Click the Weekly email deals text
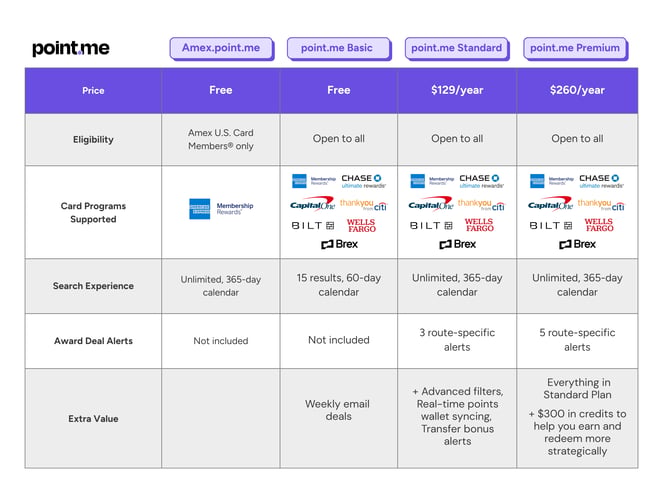Viewport: 670px width, 502px height. tap(339, 410)
